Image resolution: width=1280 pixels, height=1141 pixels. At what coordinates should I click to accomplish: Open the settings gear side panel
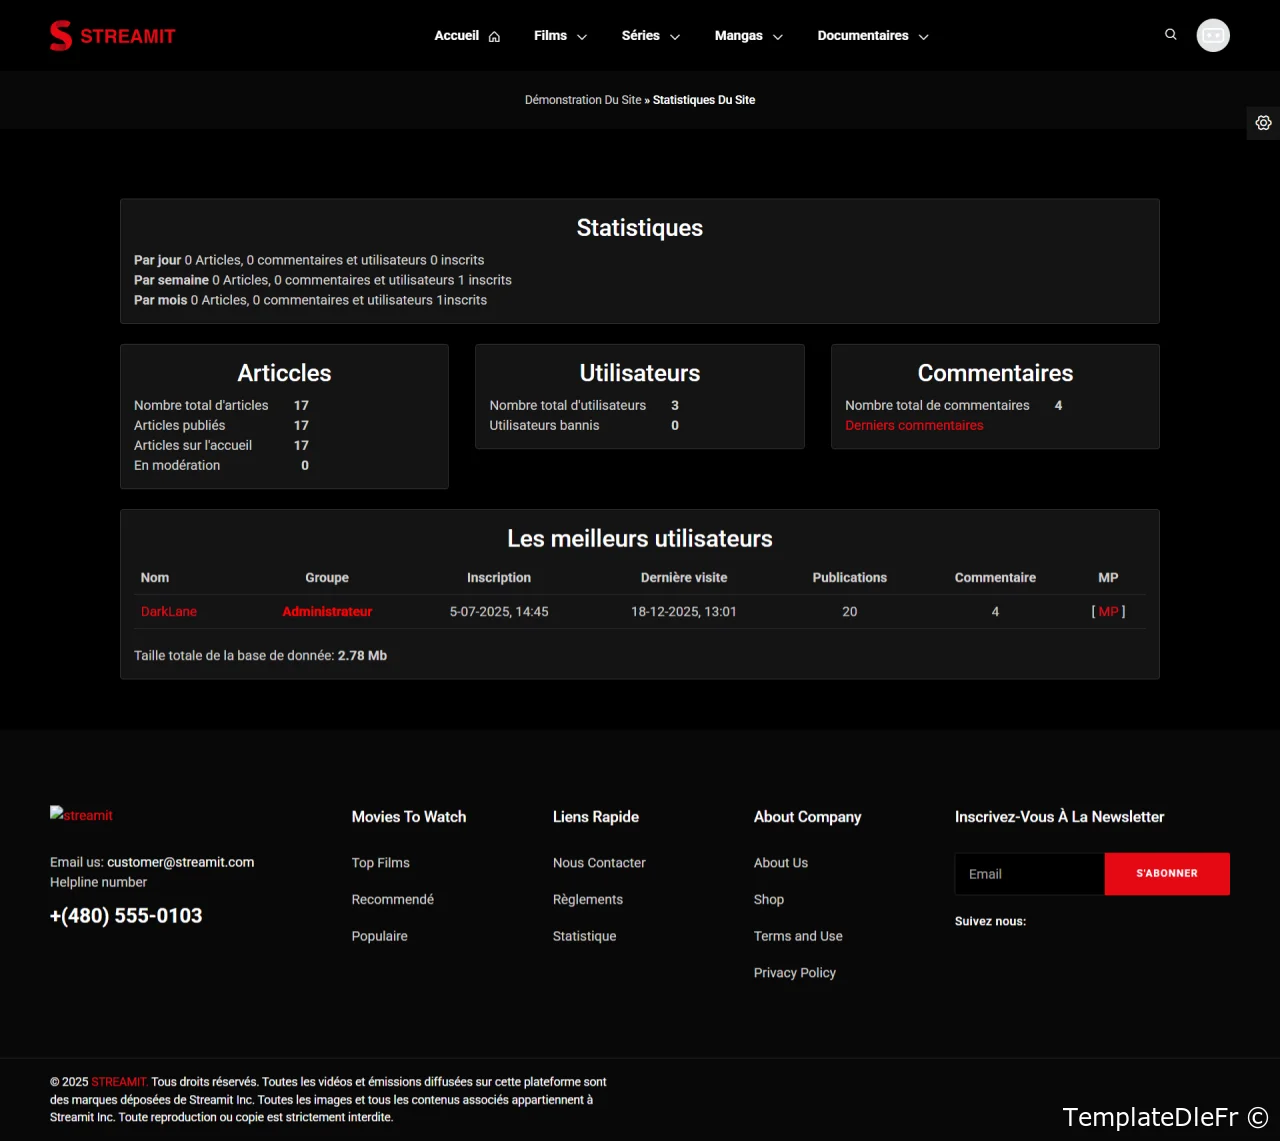click(x=1263, y=123)
